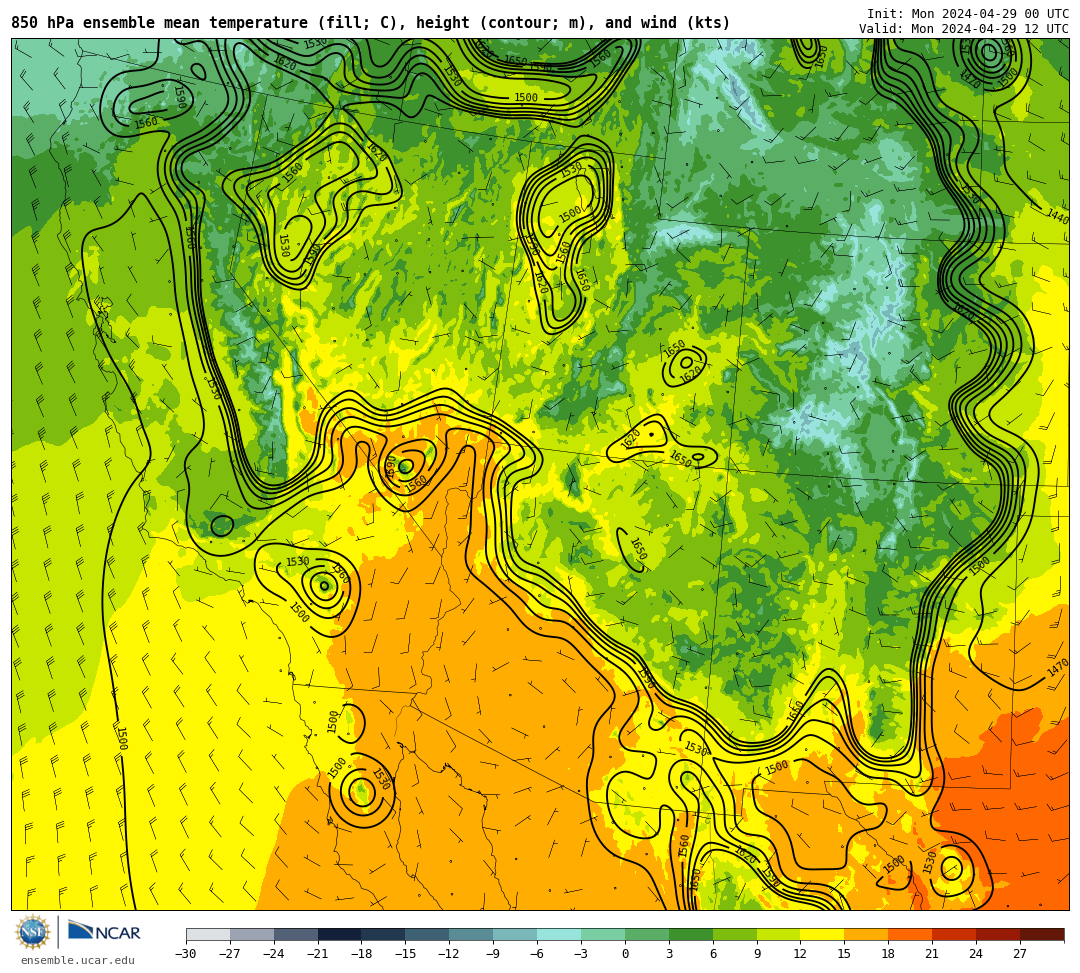Pick the dark green 3 to 6 swatch
This screenshot has height=973, width=1080.
[691, 934]
